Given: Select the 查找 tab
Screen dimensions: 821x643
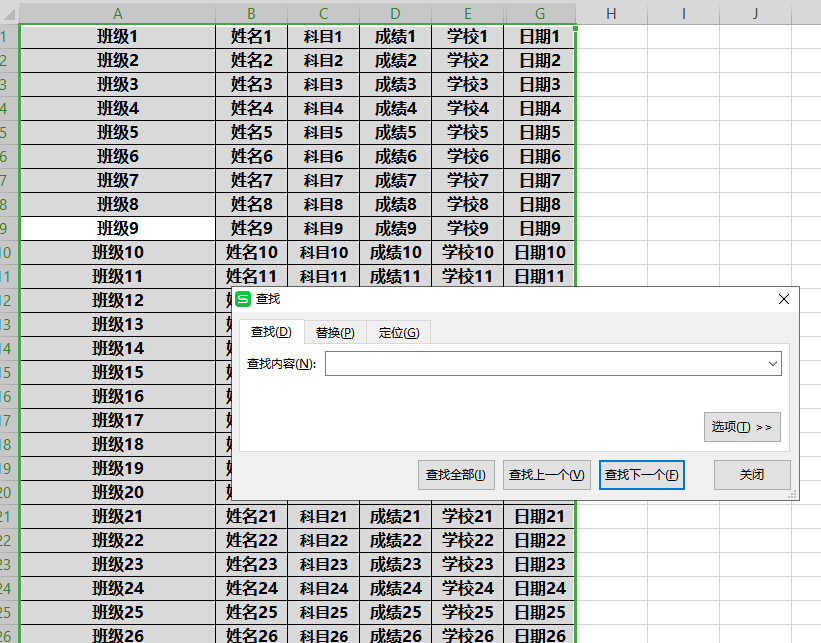Looking at the screenshot, I should click(x=270, y=332).
